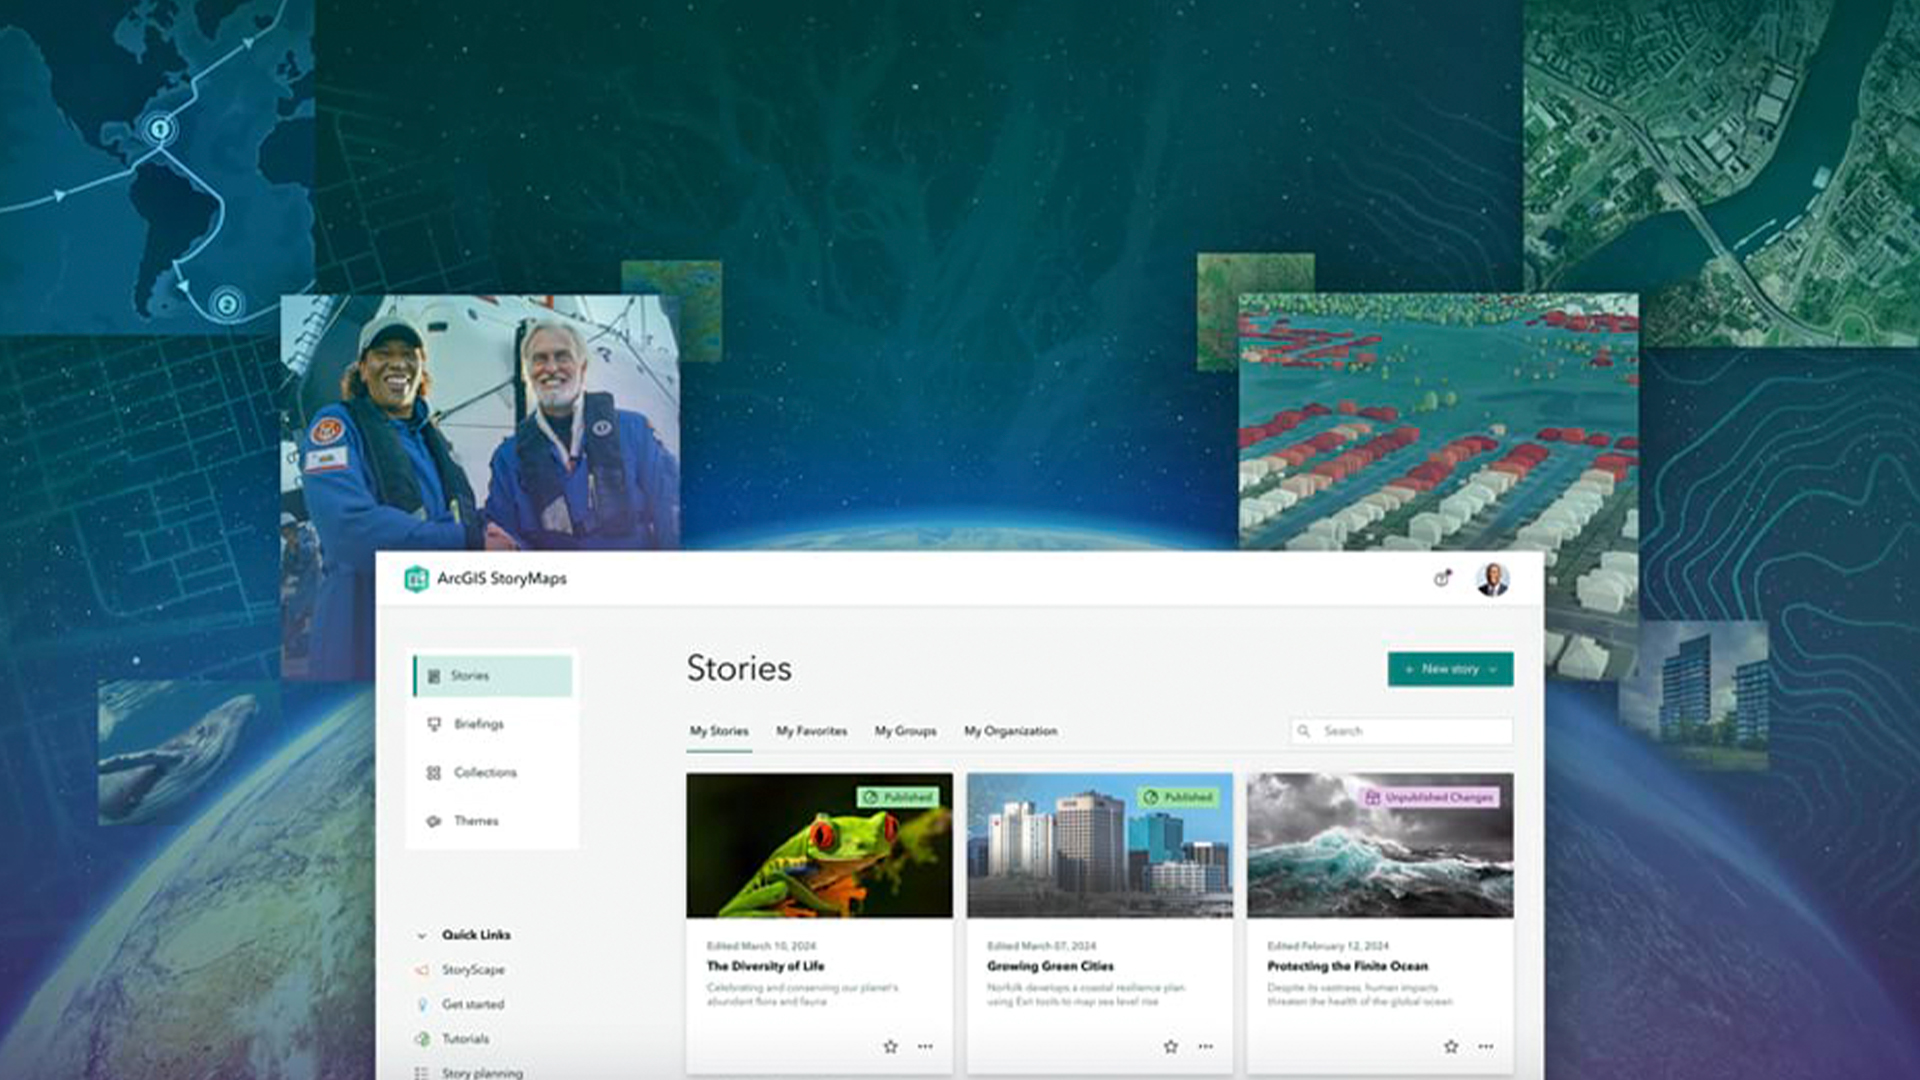Open the My Organization tab
Viewport: 1920px width, 1080px height.
point(1010,731)
